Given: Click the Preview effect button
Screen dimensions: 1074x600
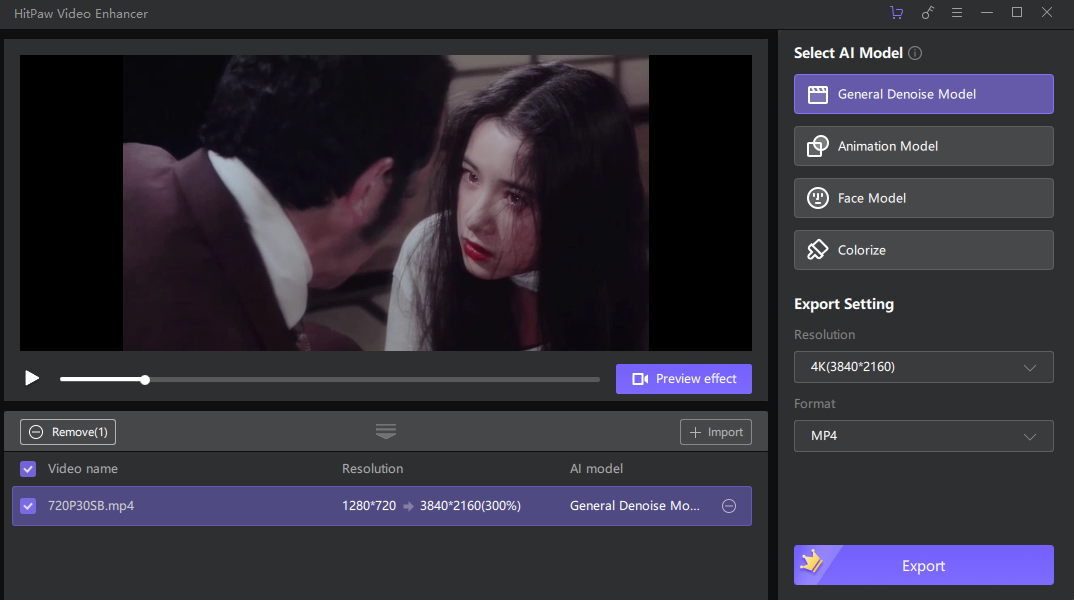Looking at the screenshot, I should click(684, 379).
